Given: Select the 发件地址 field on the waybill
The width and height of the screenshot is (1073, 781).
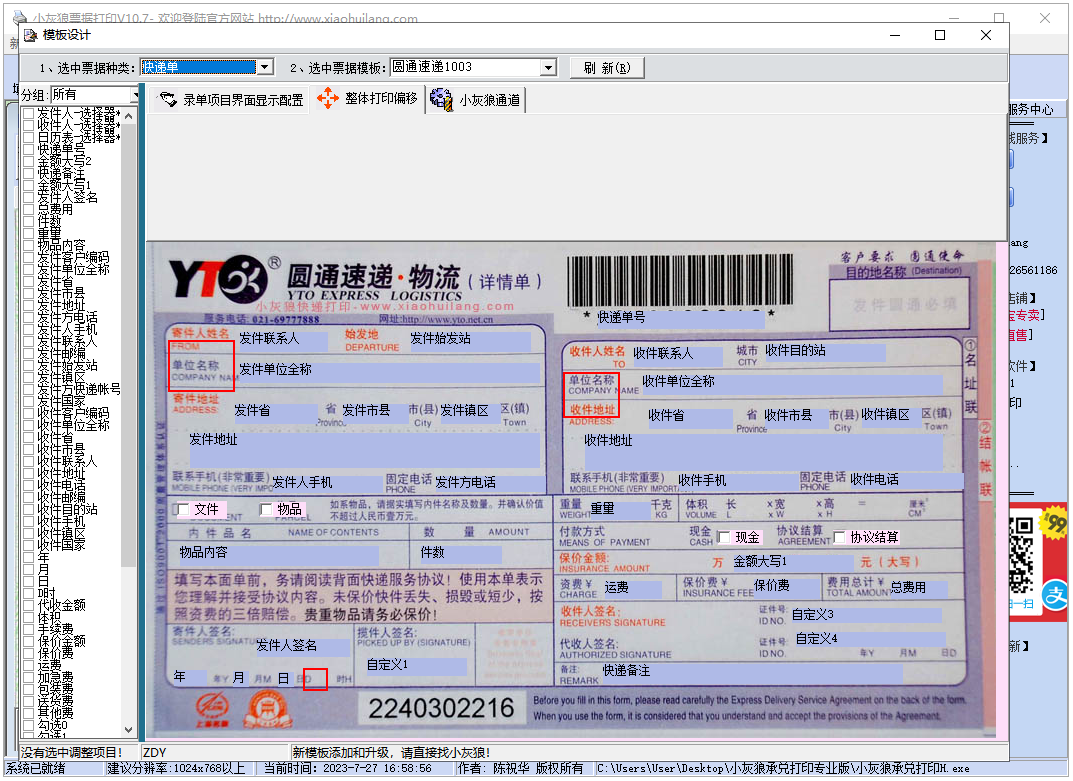Looking at the screenshot, I should coord(364,449).
